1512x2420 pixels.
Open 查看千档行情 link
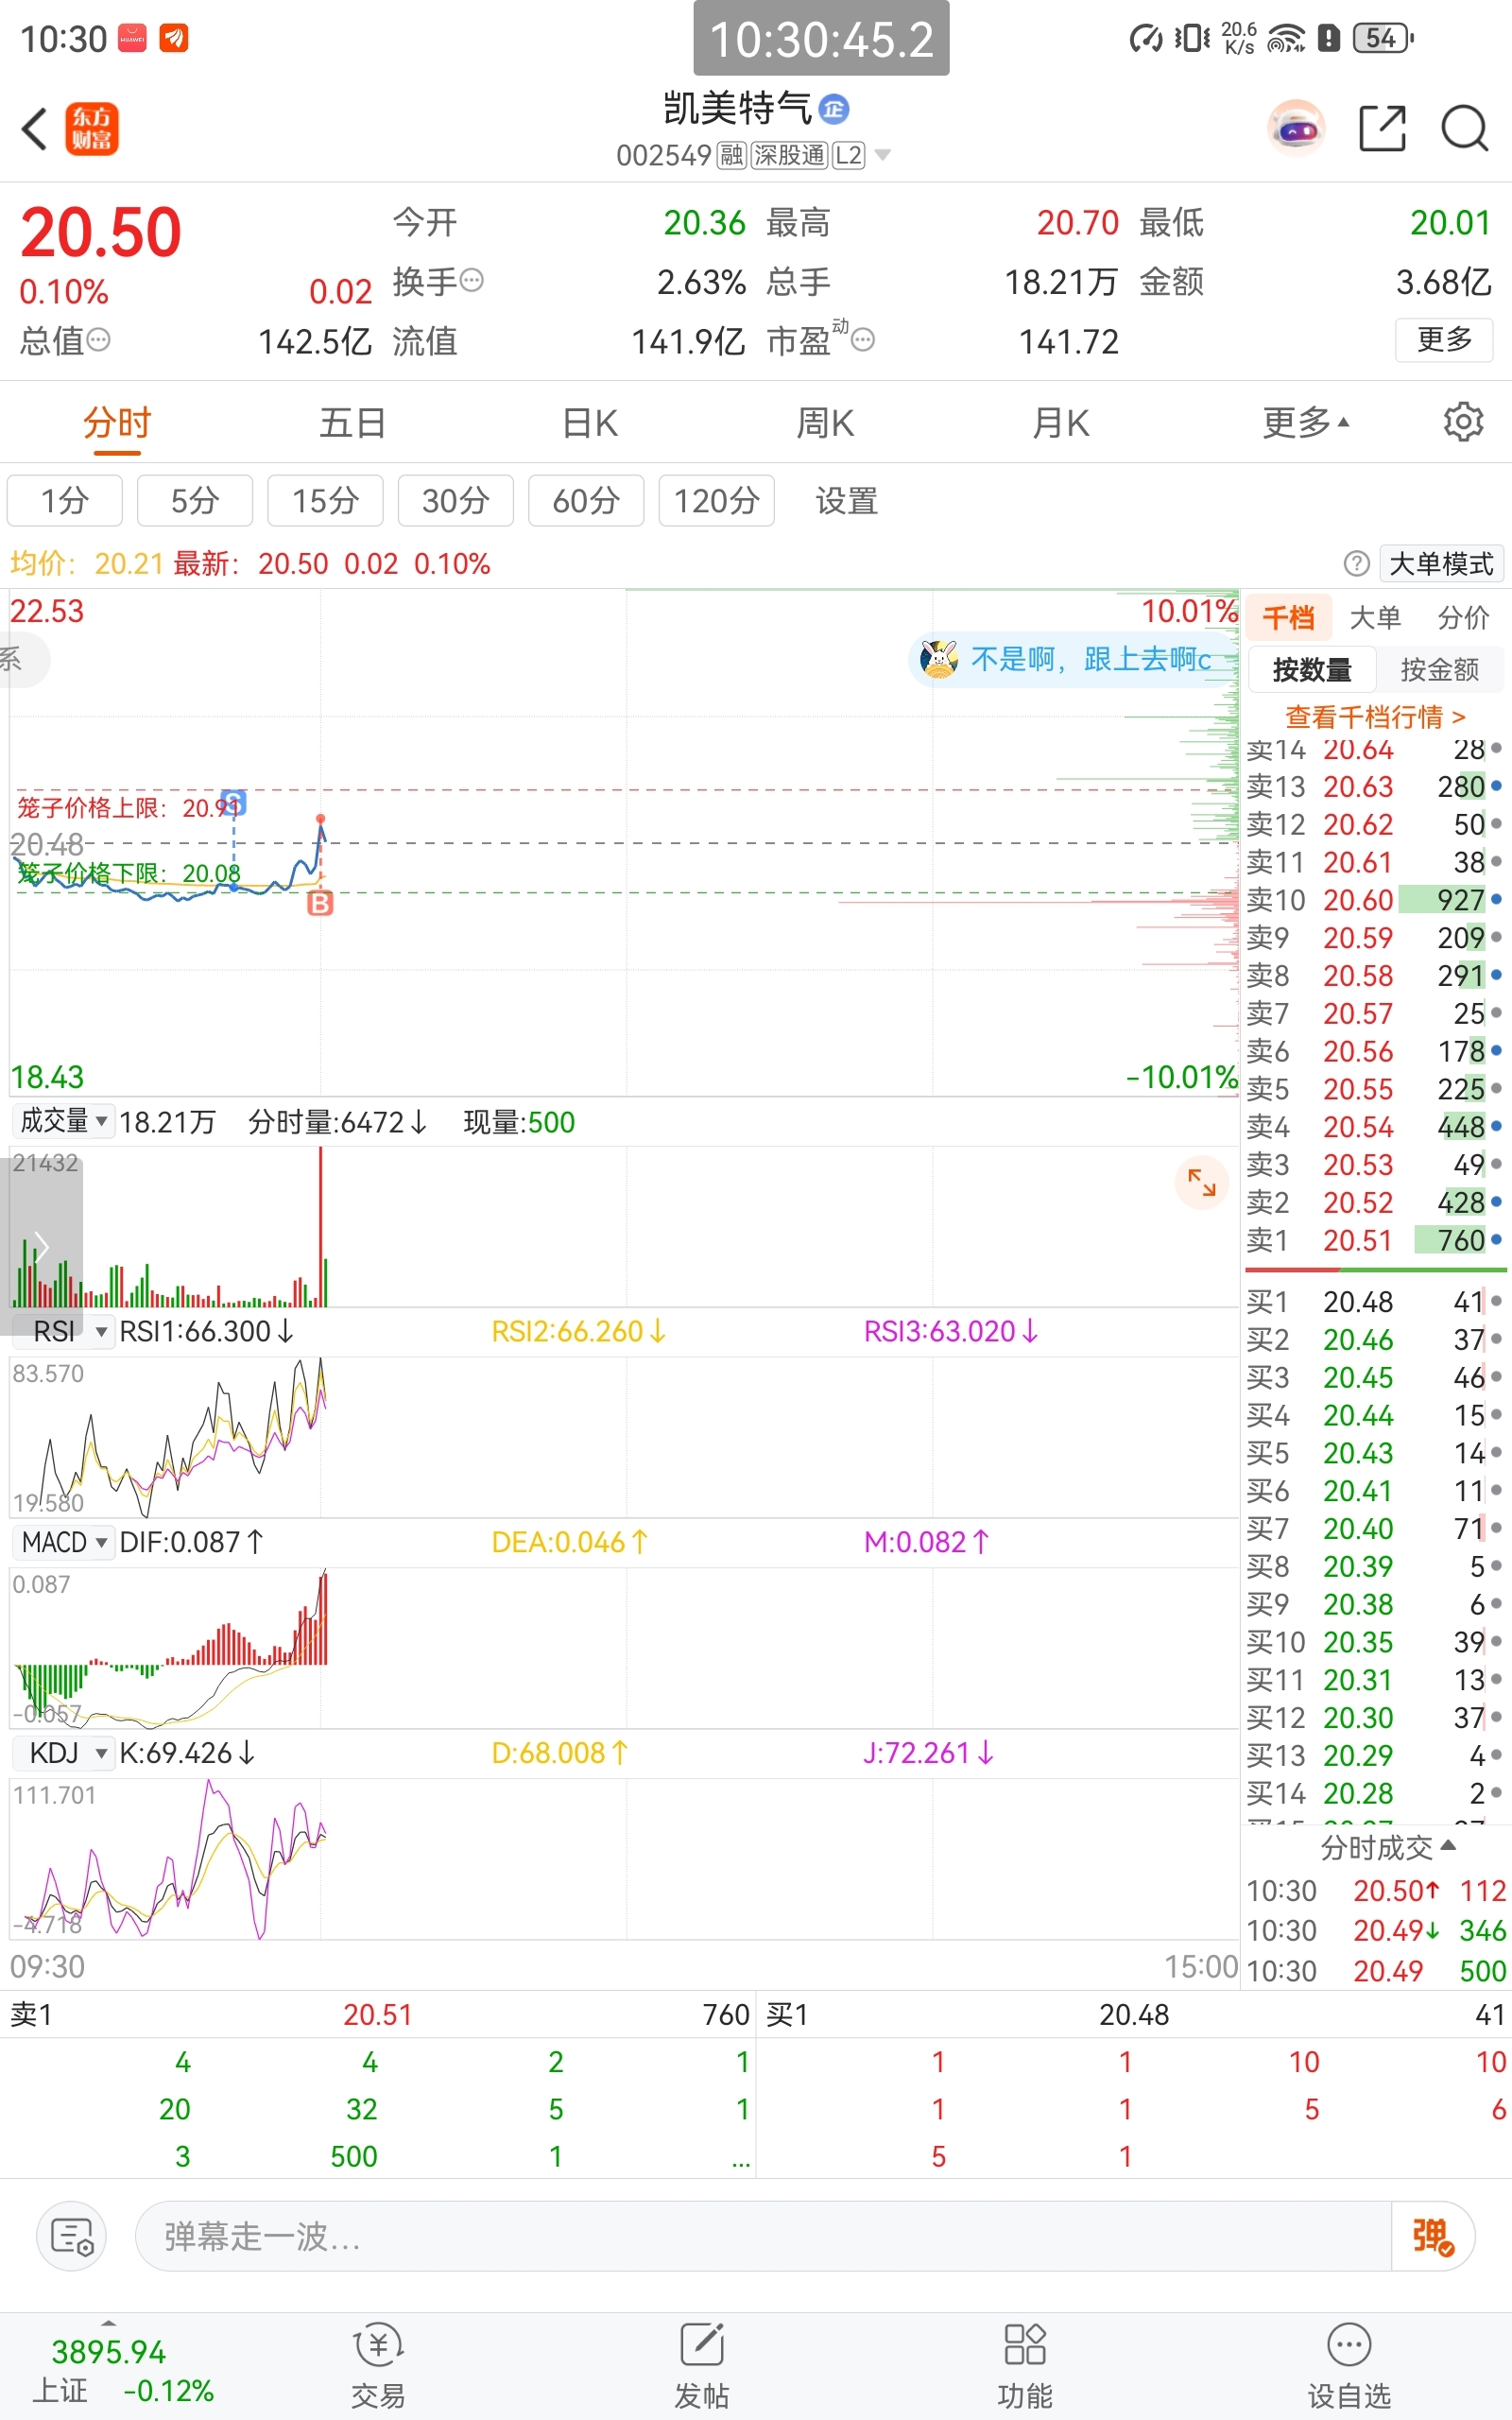[x=1375, y=716]
